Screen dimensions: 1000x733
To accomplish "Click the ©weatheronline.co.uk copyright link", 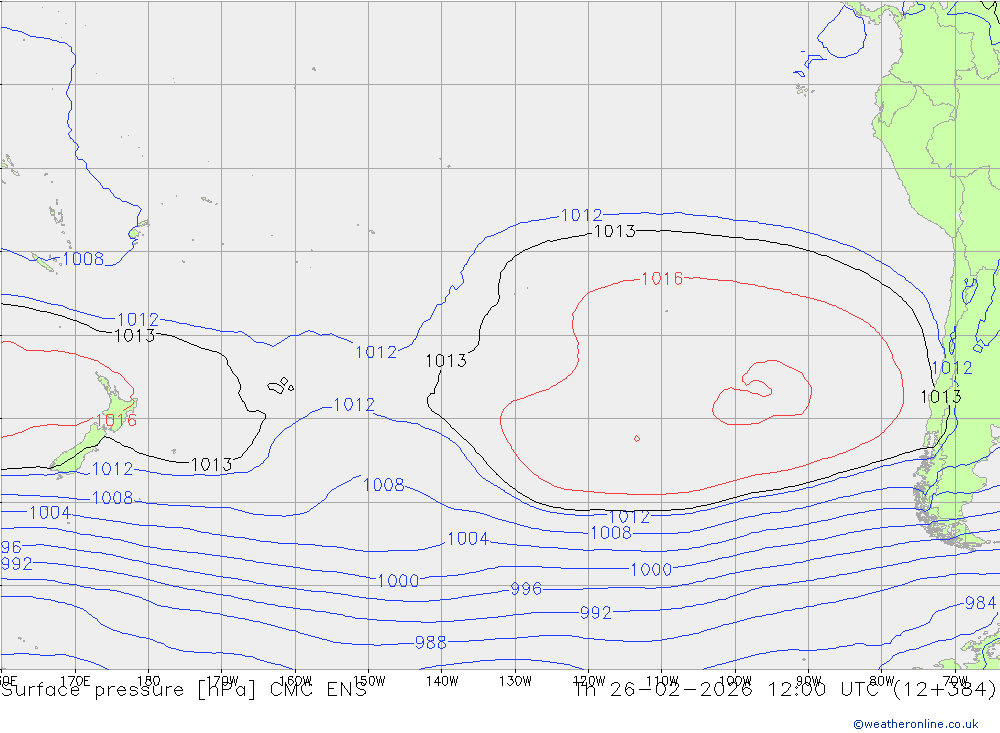I will pos(916,724).
